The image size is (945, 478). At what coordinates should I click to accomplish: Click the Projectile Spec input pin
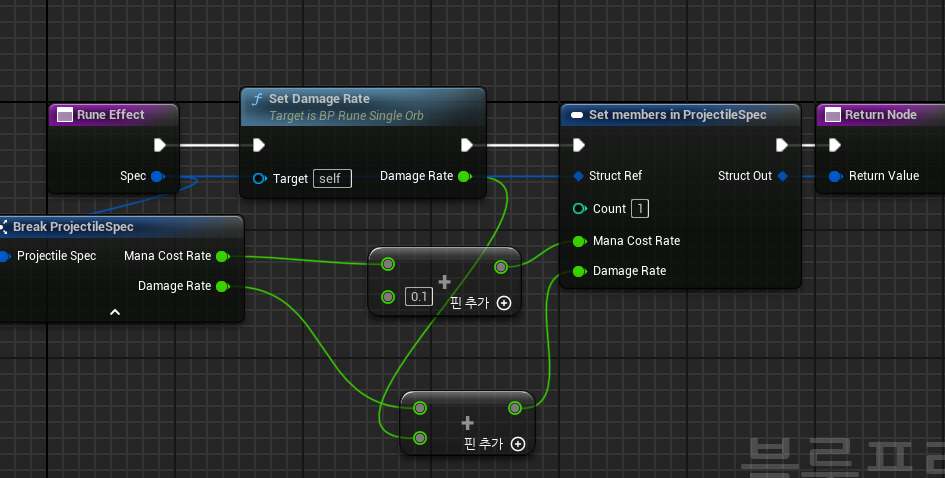pyautogui.click(x=4, y=256)
